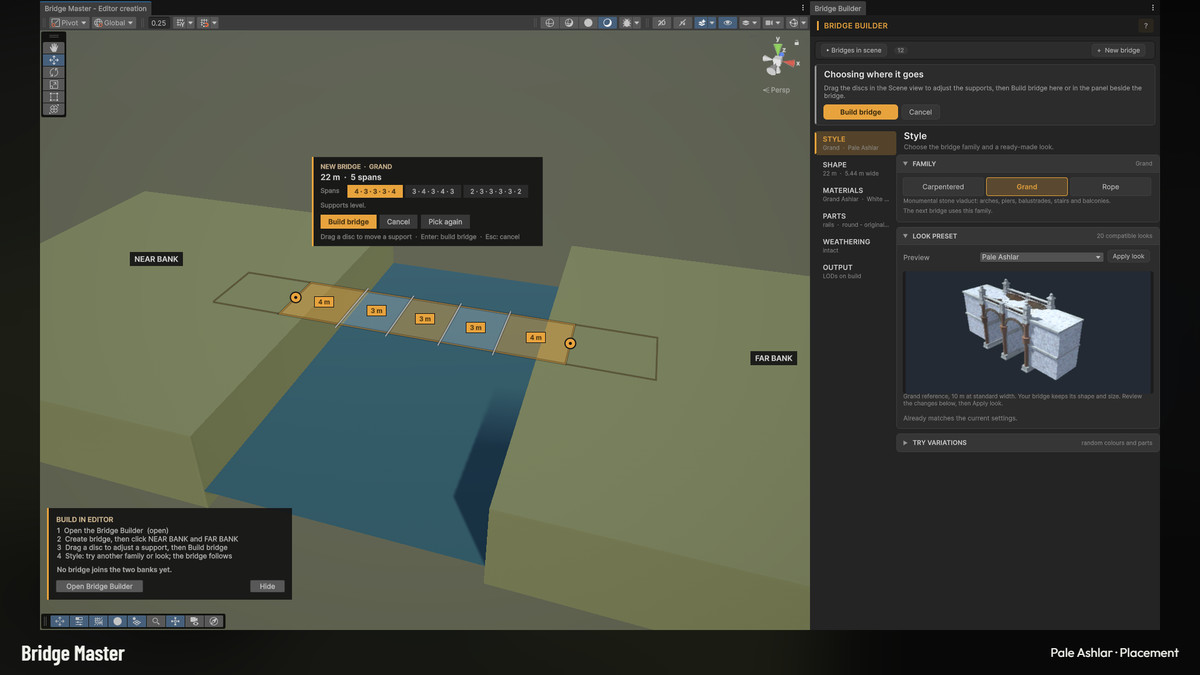The height and width of the screenshot is (675, 1200).
Task: Select the Scale tool
Action: 54,84
